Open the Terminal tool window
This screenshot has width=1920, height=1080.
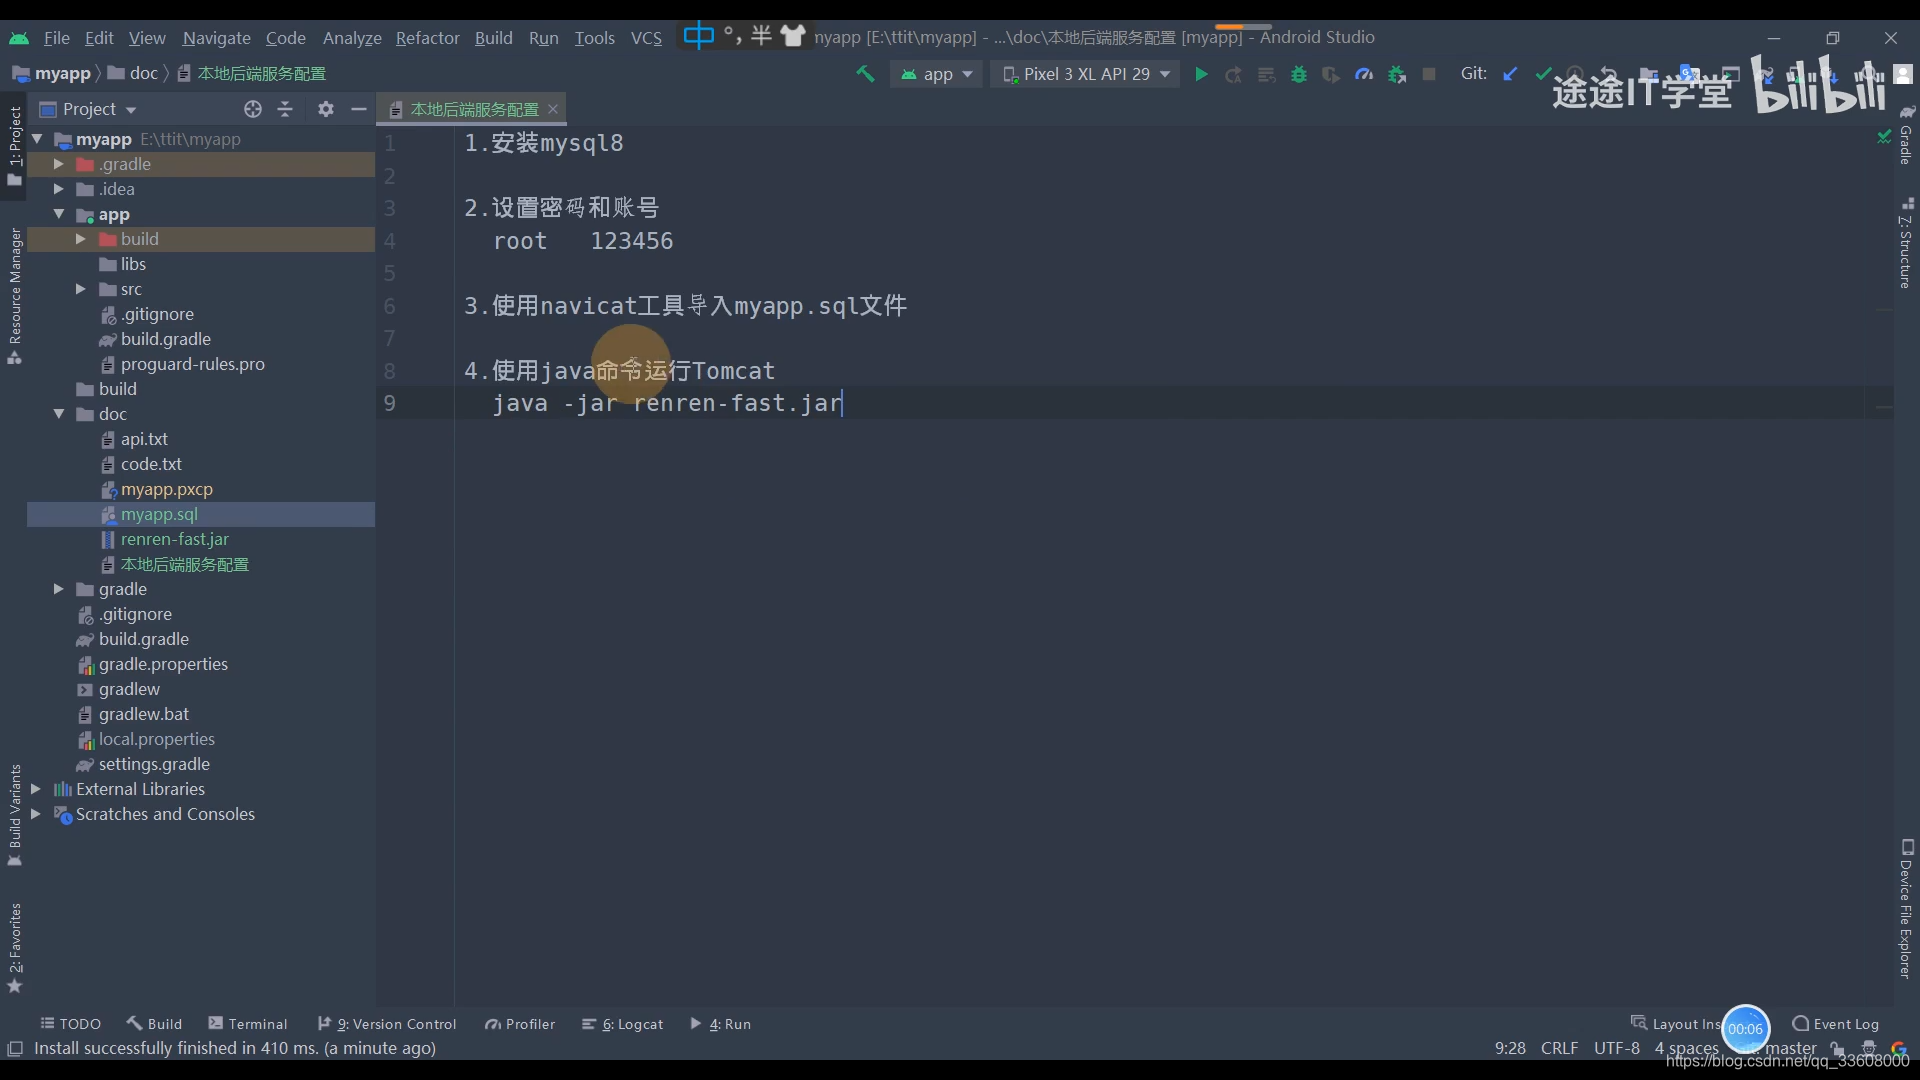pos(247,1024)
